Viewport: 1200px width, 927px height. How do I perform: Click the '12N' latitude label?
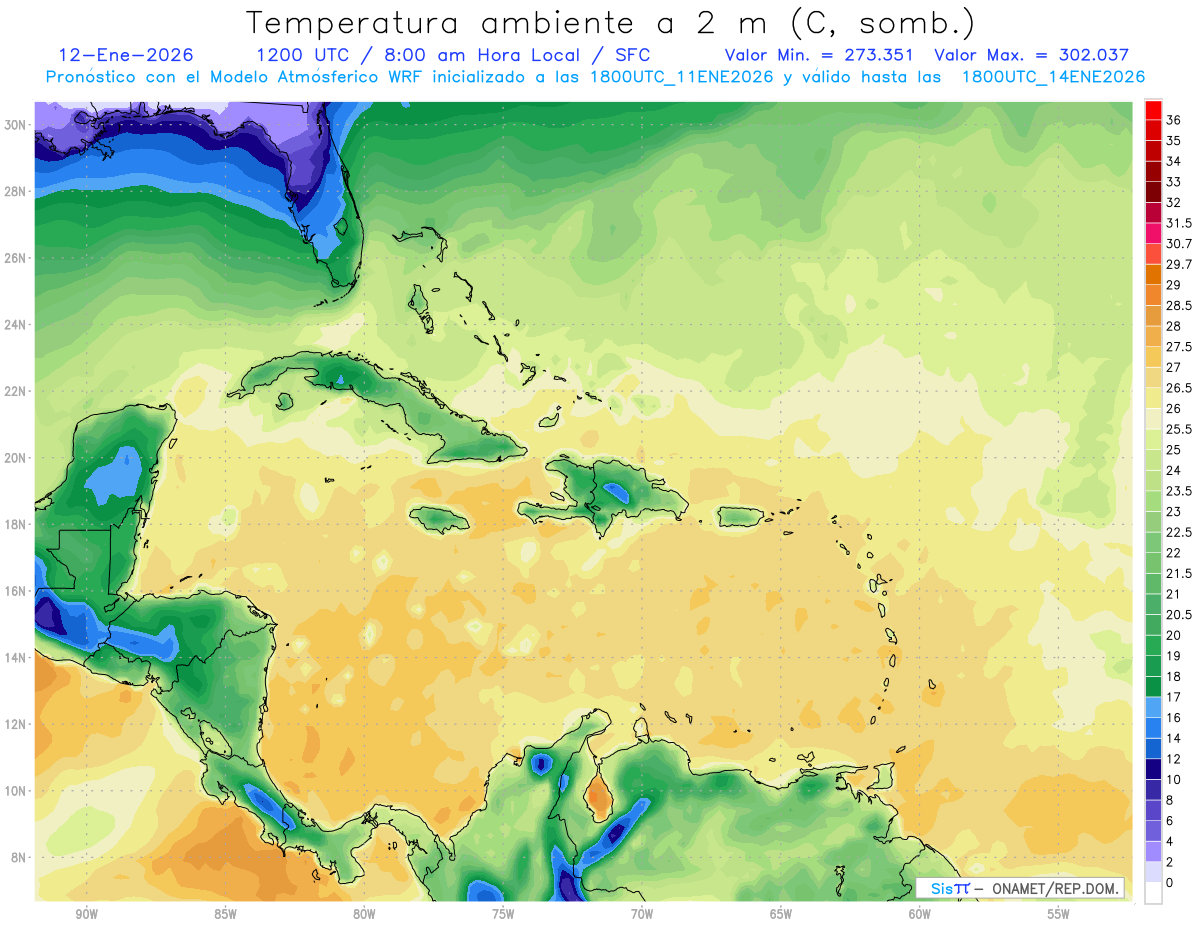15,724
